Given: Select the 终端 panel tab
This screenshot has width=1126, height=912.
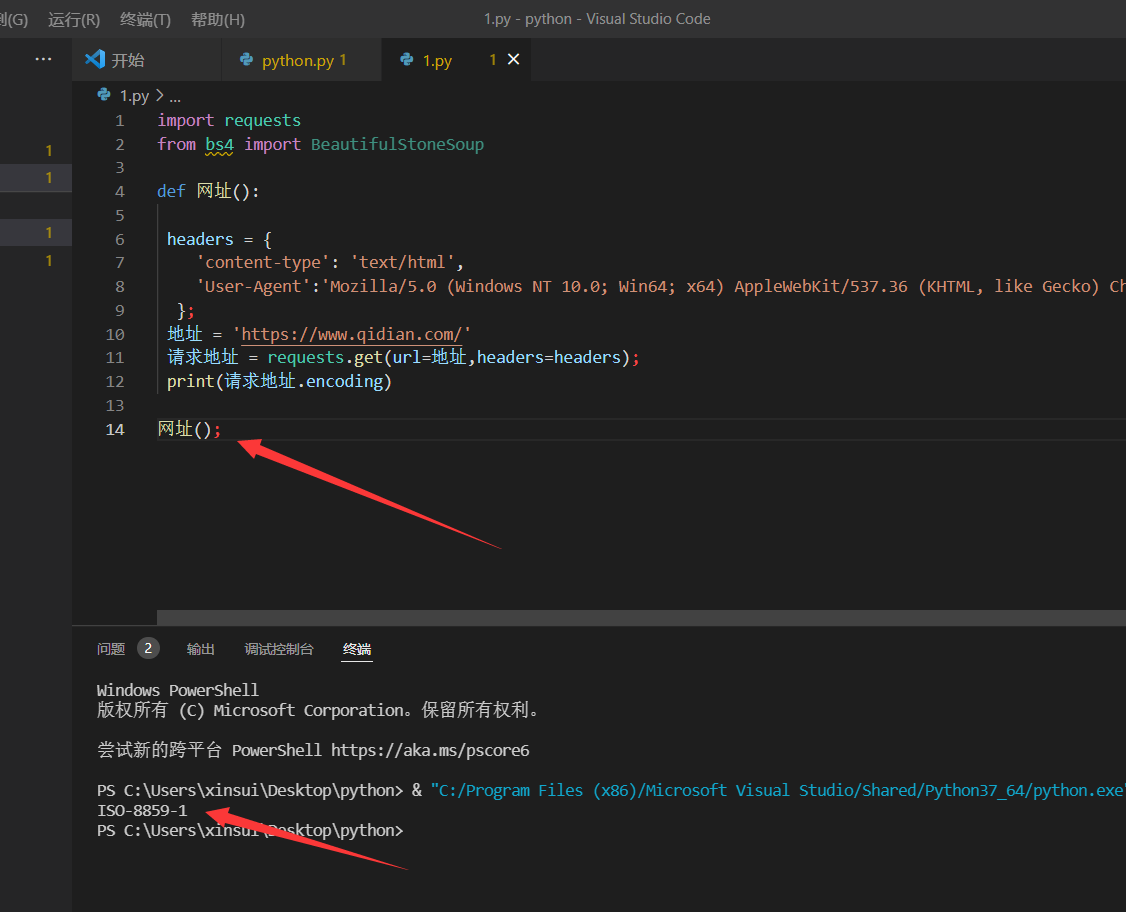Looking at the screenshot, I should tap(357, 649).
